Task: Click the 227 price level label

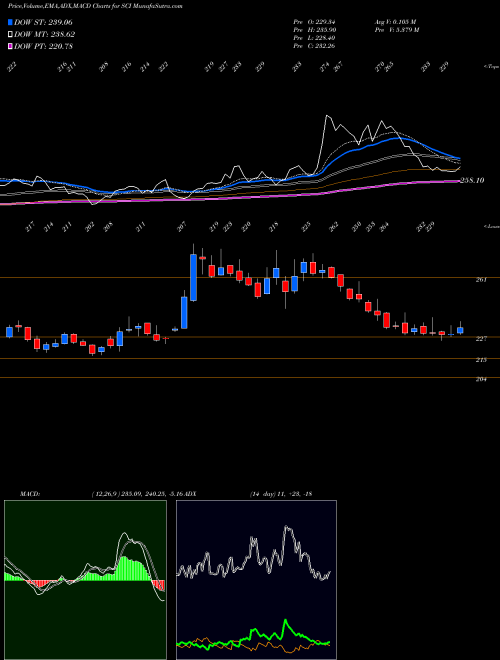Action: tap(481, 338)
